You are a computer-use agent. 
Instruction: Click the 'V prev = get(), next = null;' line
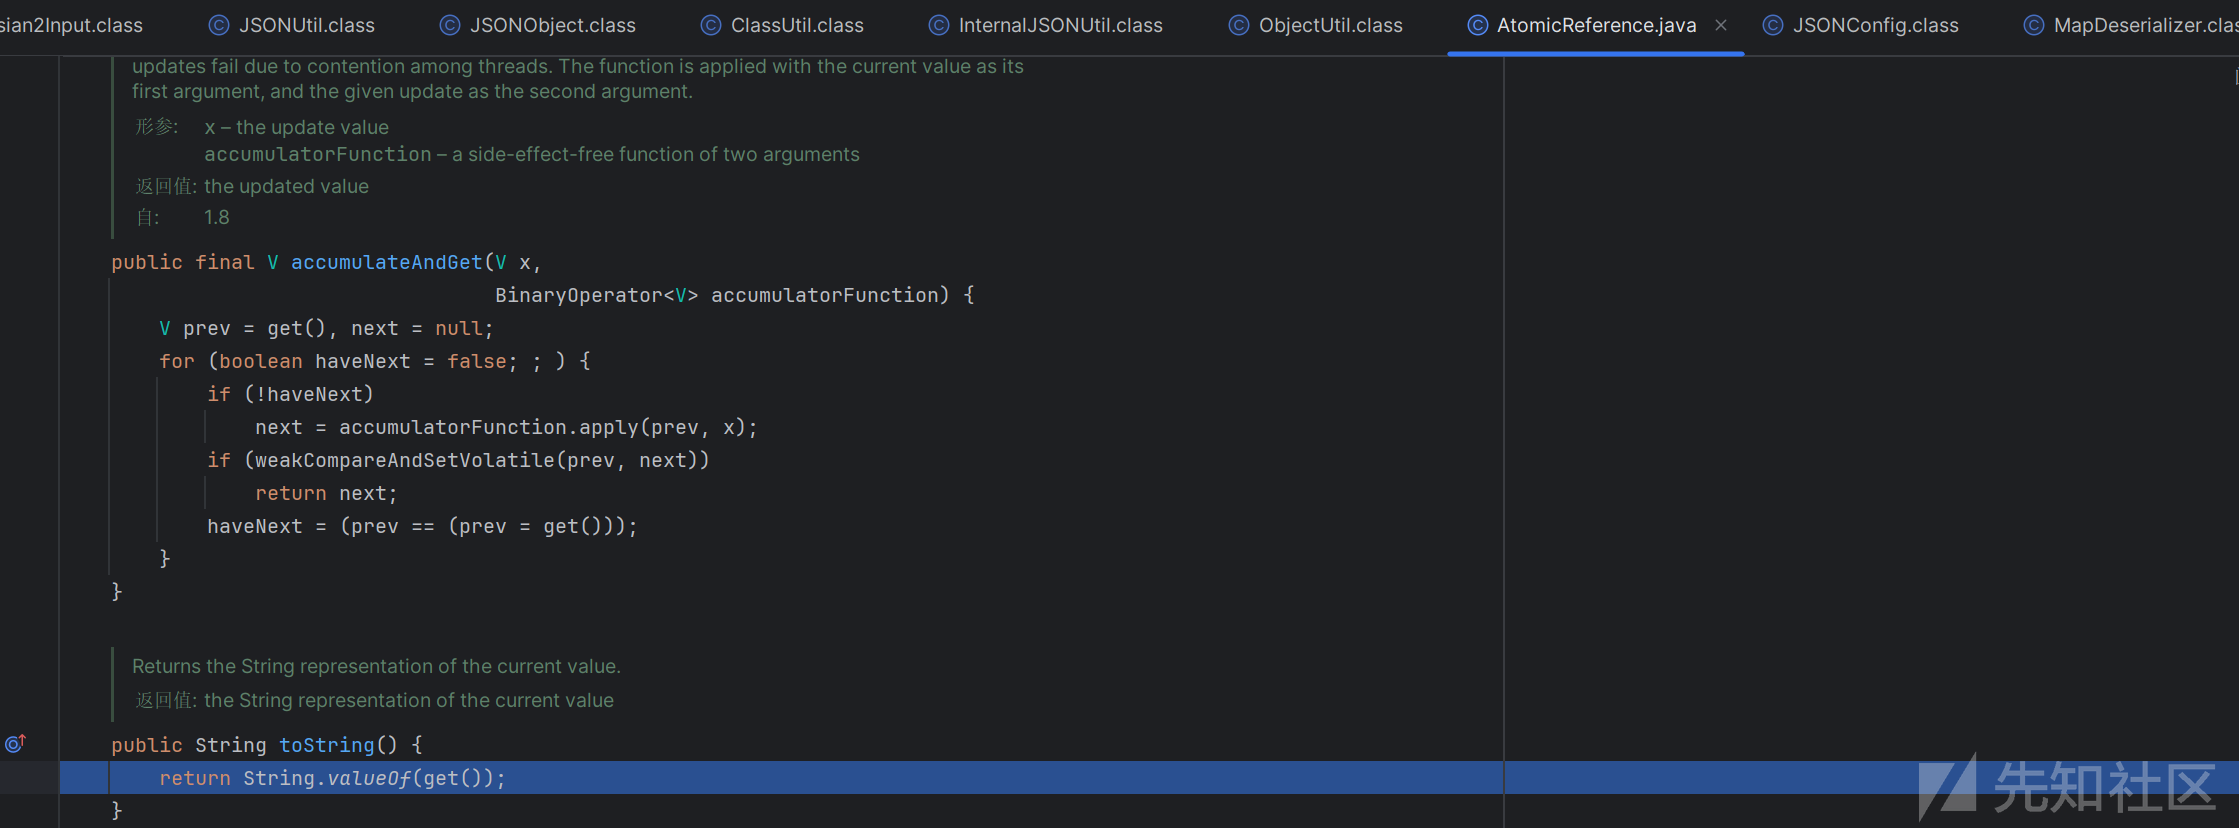coord(326,328)
